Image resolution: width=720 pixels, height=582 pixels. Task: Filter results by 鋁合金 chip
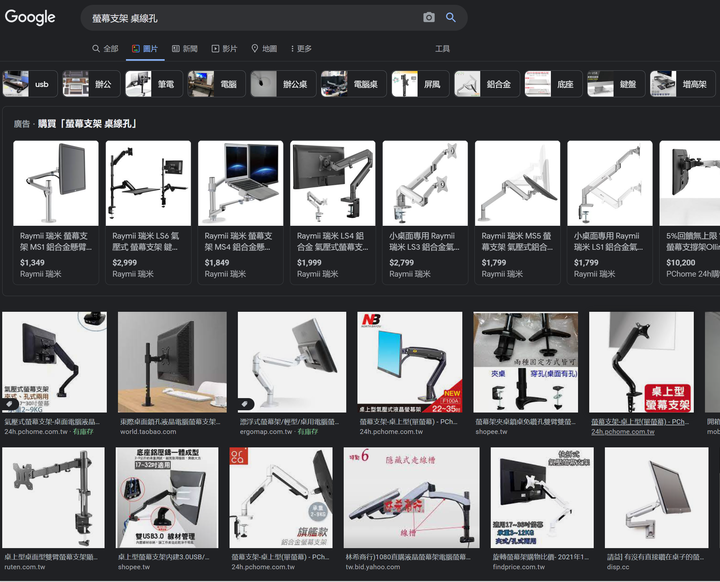tap(487, 84)
